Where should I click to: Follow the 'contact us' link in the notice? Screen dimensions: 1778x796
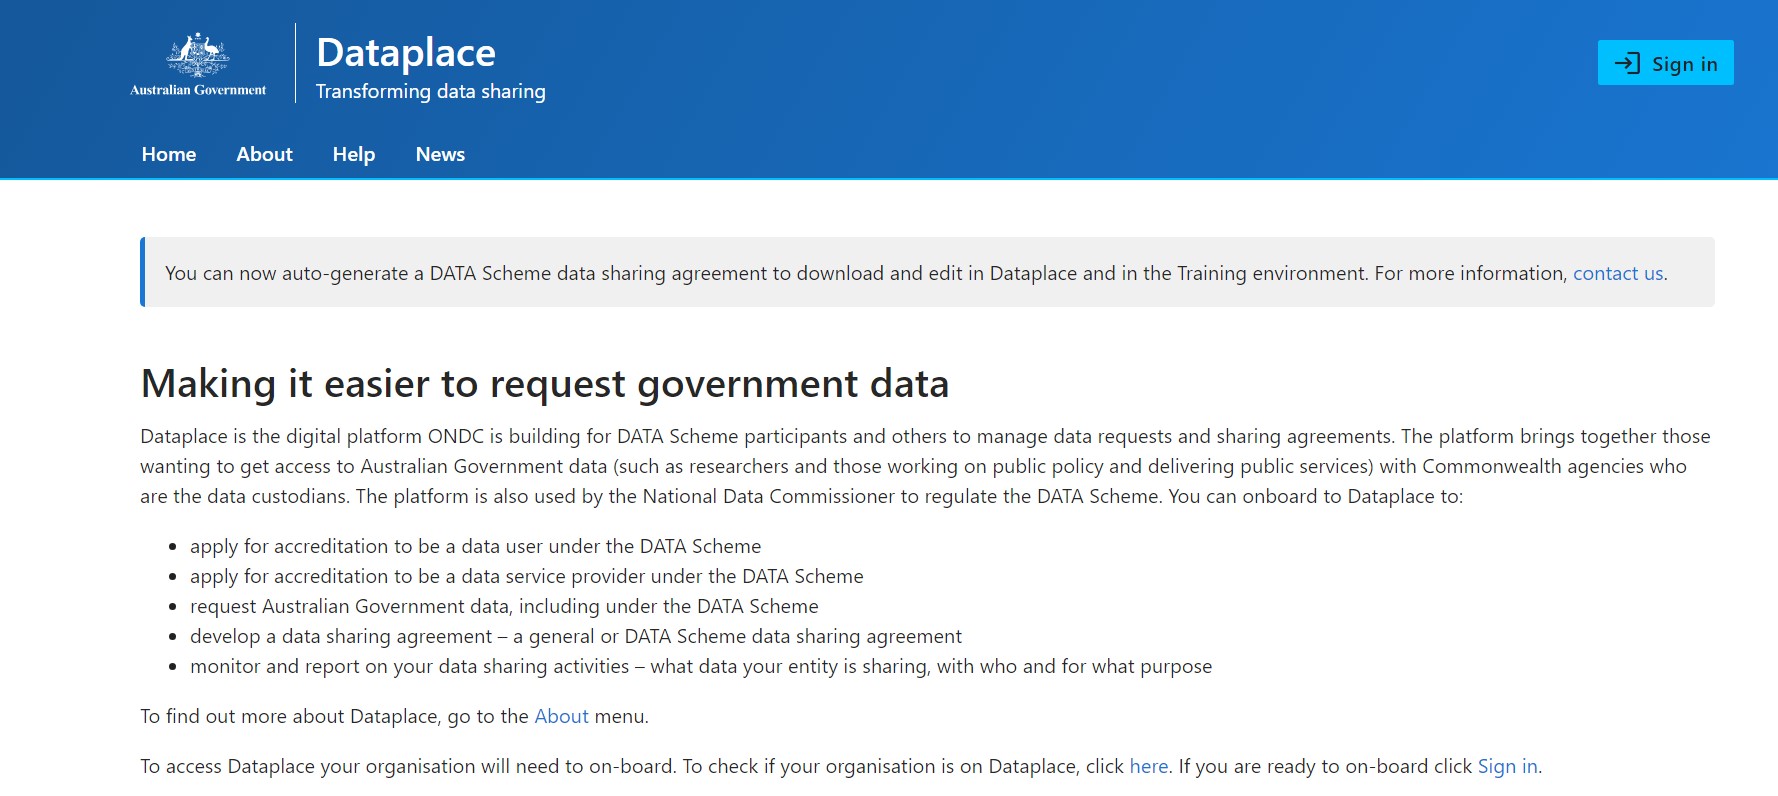[1618, 273]
